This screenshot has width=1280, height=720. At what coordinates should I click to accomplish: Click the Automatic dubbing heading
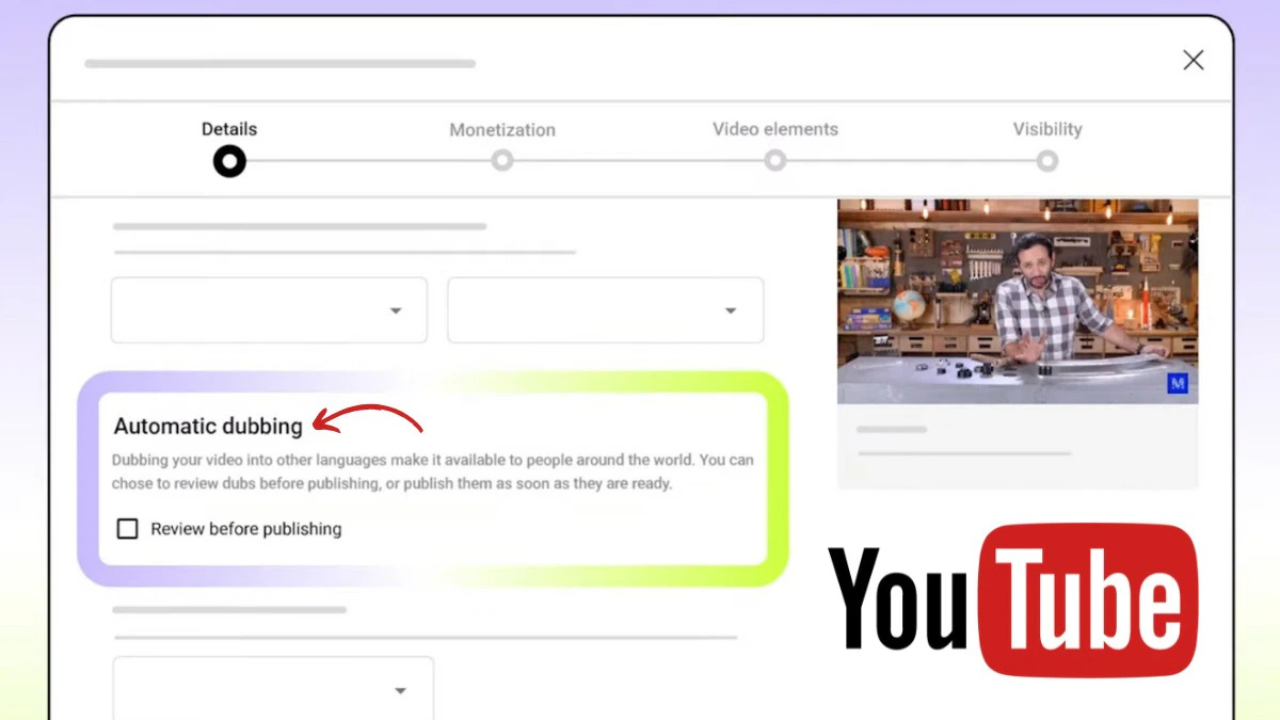click(208, 426)
